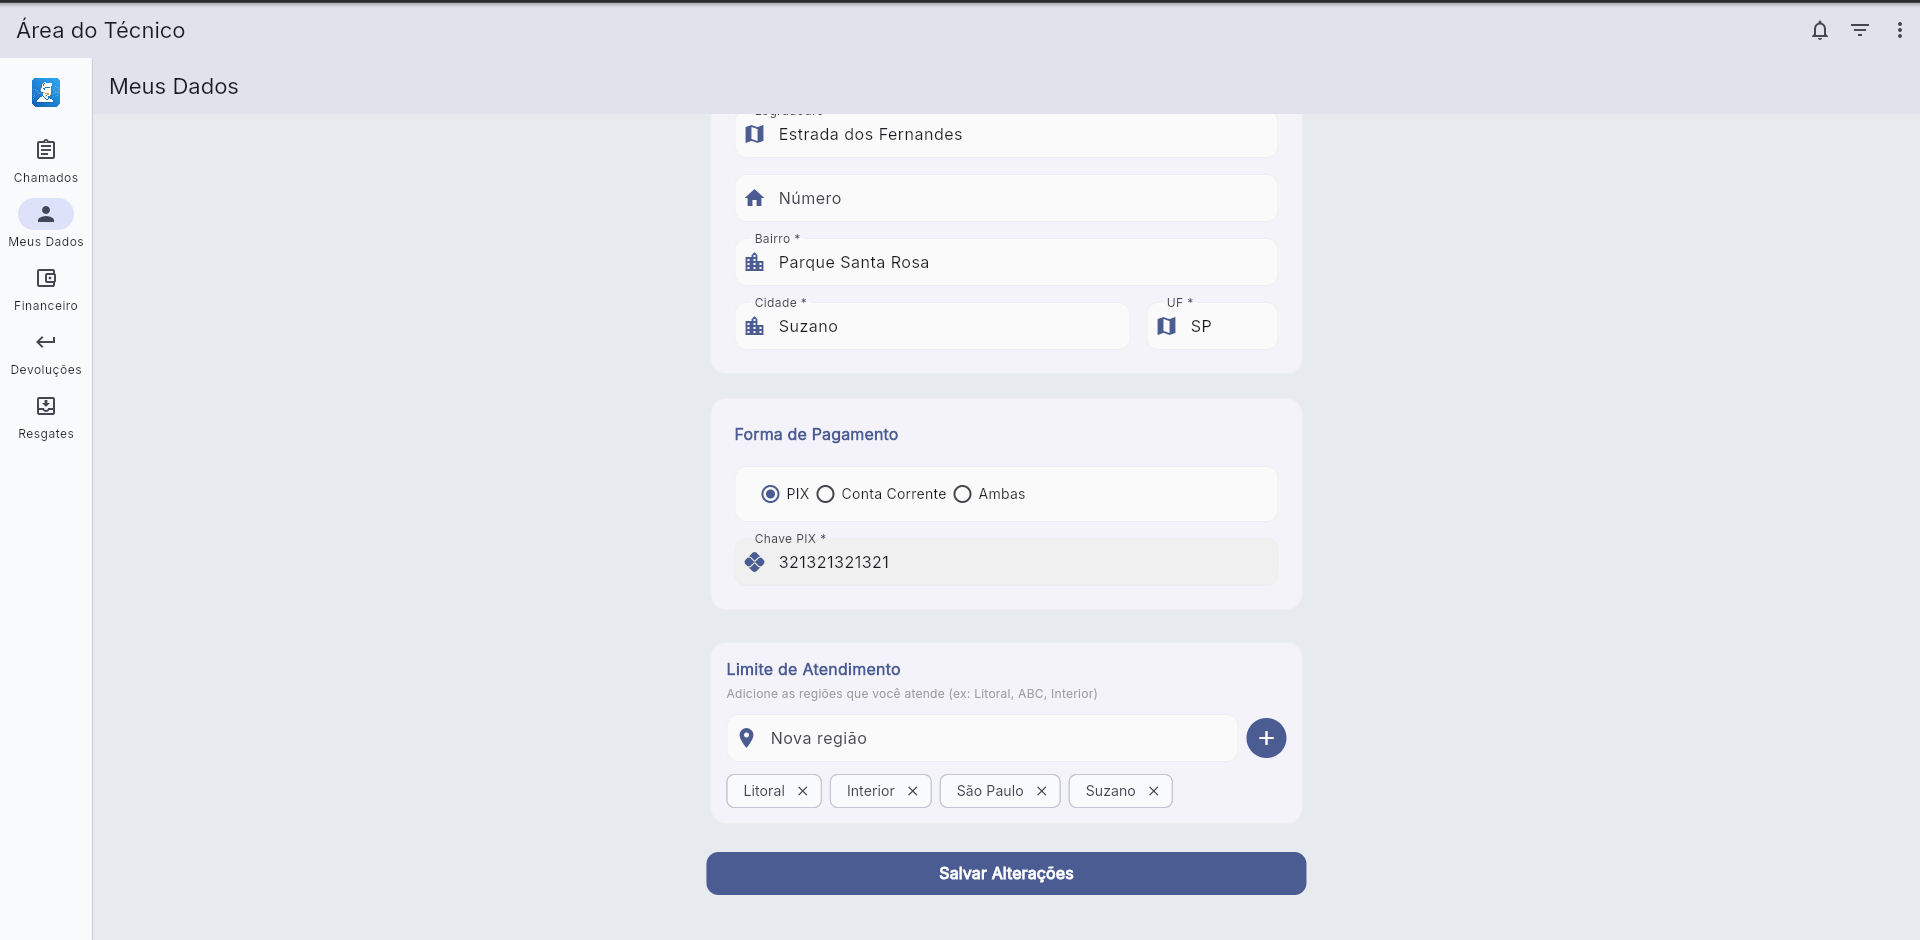Select PIX payment option

pyautogui.click(x=770, y=494)
